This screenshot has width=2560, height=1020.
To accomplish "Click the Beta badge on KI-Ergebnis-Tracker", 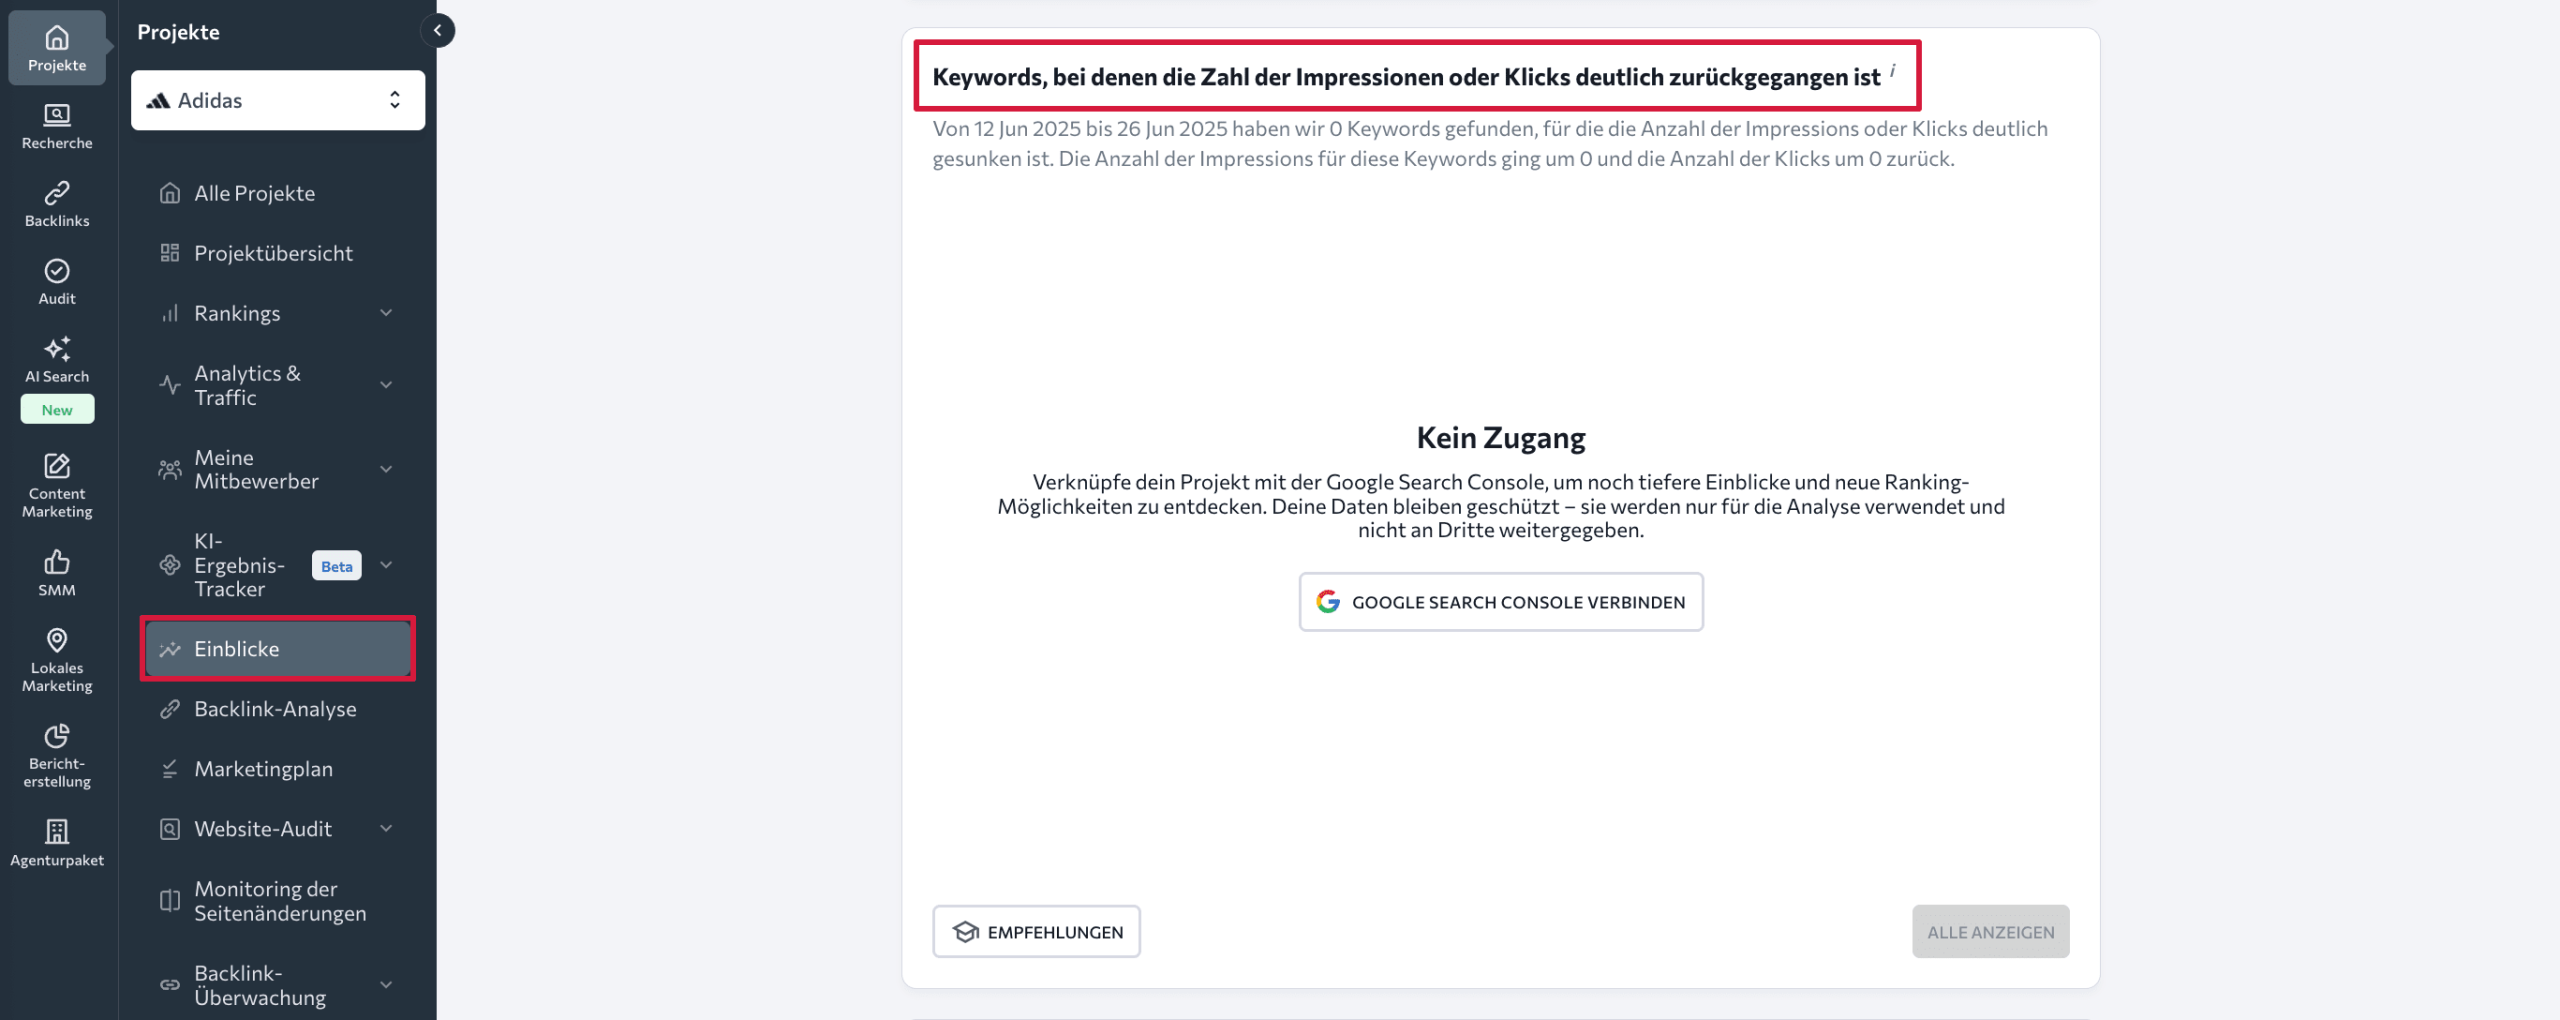I will point(337,566).
